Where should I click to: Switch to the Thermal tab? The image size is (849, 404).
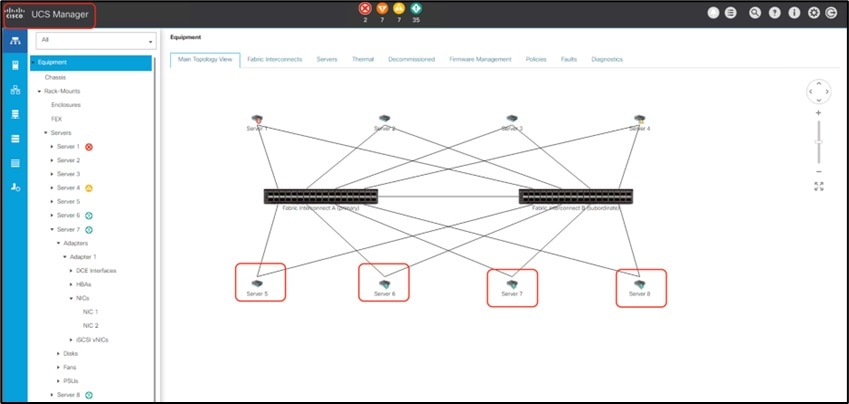[x=363, y=60]
